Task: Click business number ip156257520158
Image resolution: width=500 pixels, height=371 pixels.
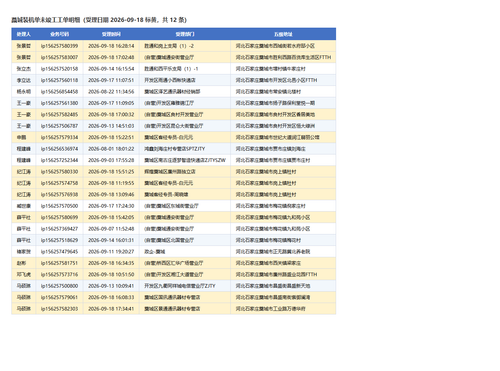Action: 59,69
